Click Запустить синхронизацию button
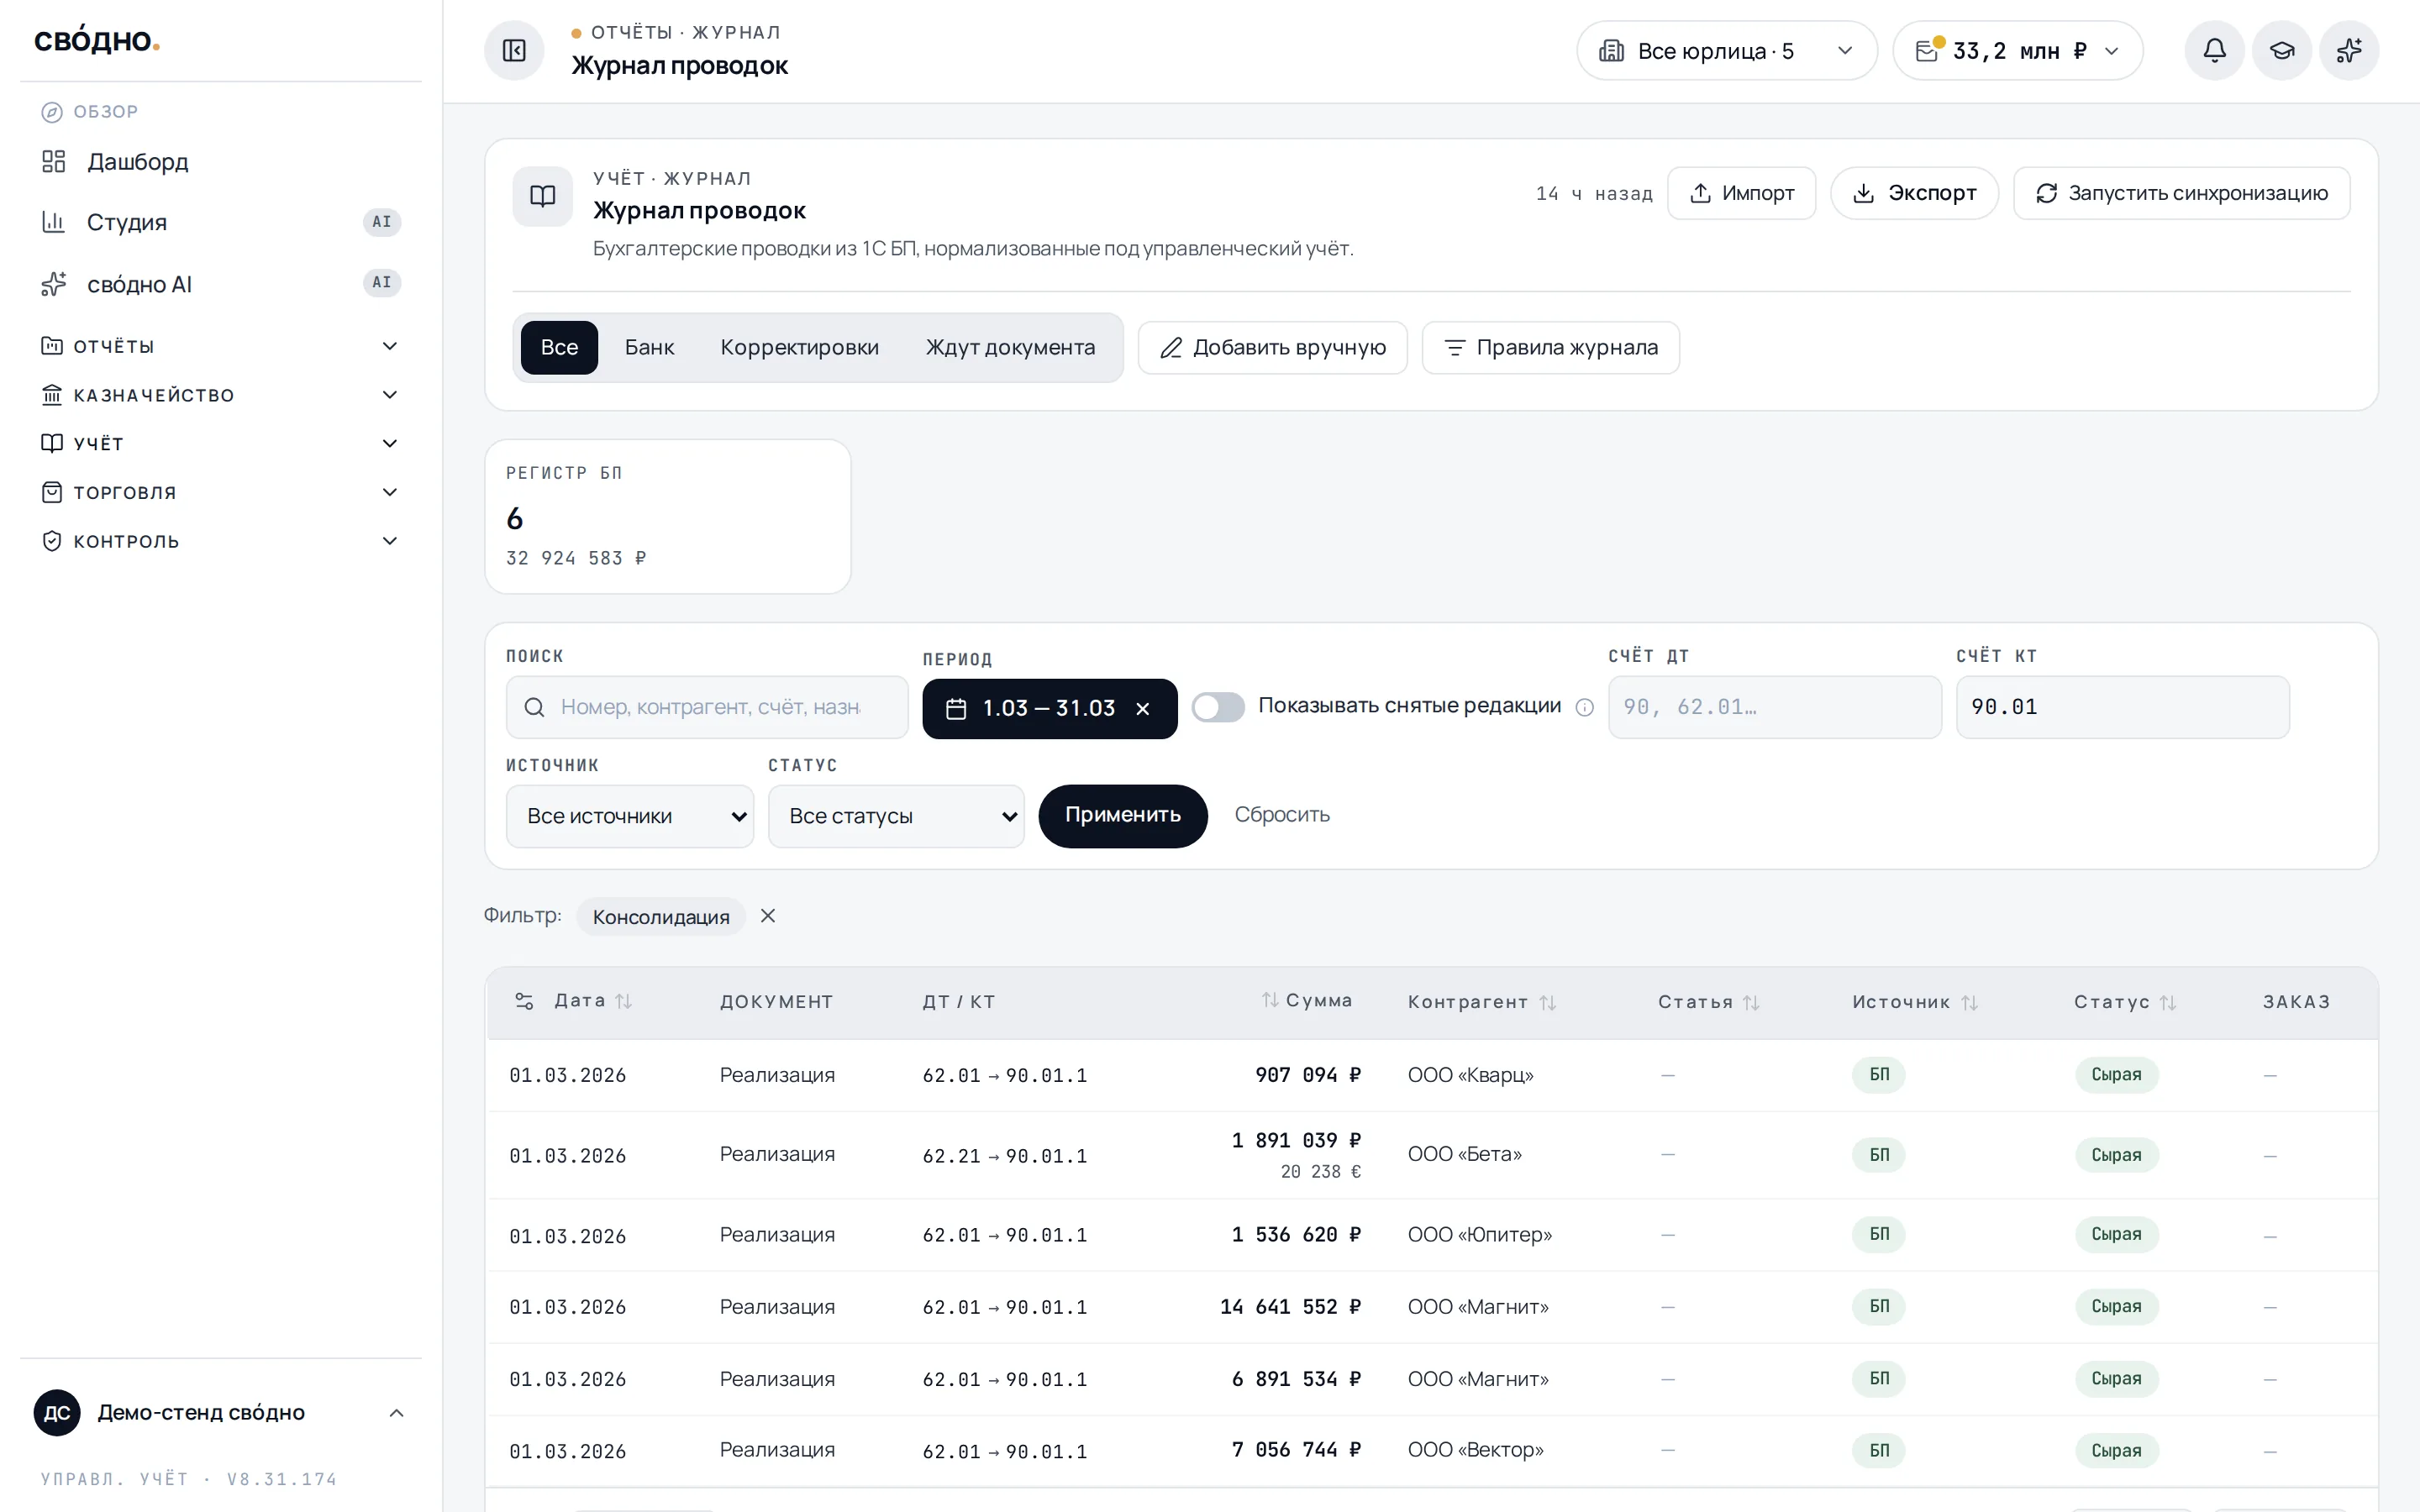Screen dimensions: 2420x1512 pyautogui.click(x=2181, y=193)
